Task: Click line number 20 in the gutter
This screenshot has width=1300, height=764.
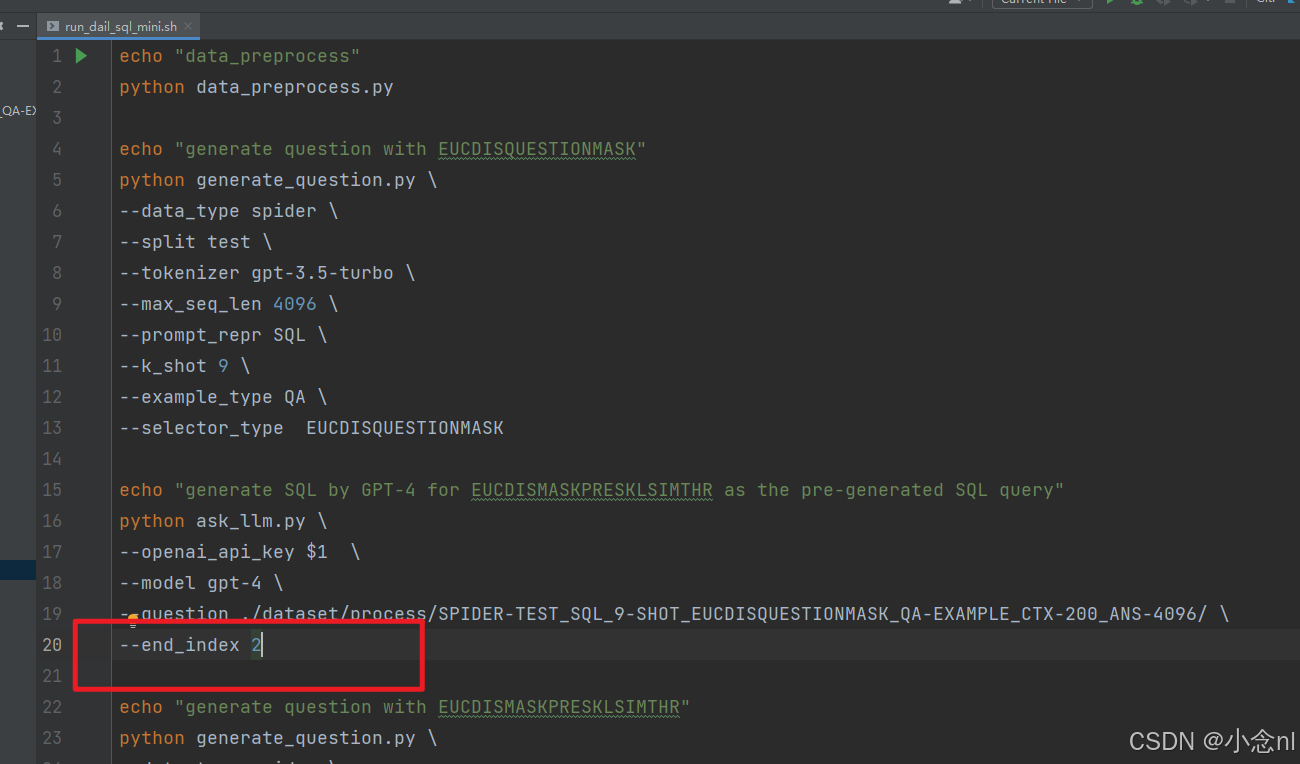Action: point(52,645)
